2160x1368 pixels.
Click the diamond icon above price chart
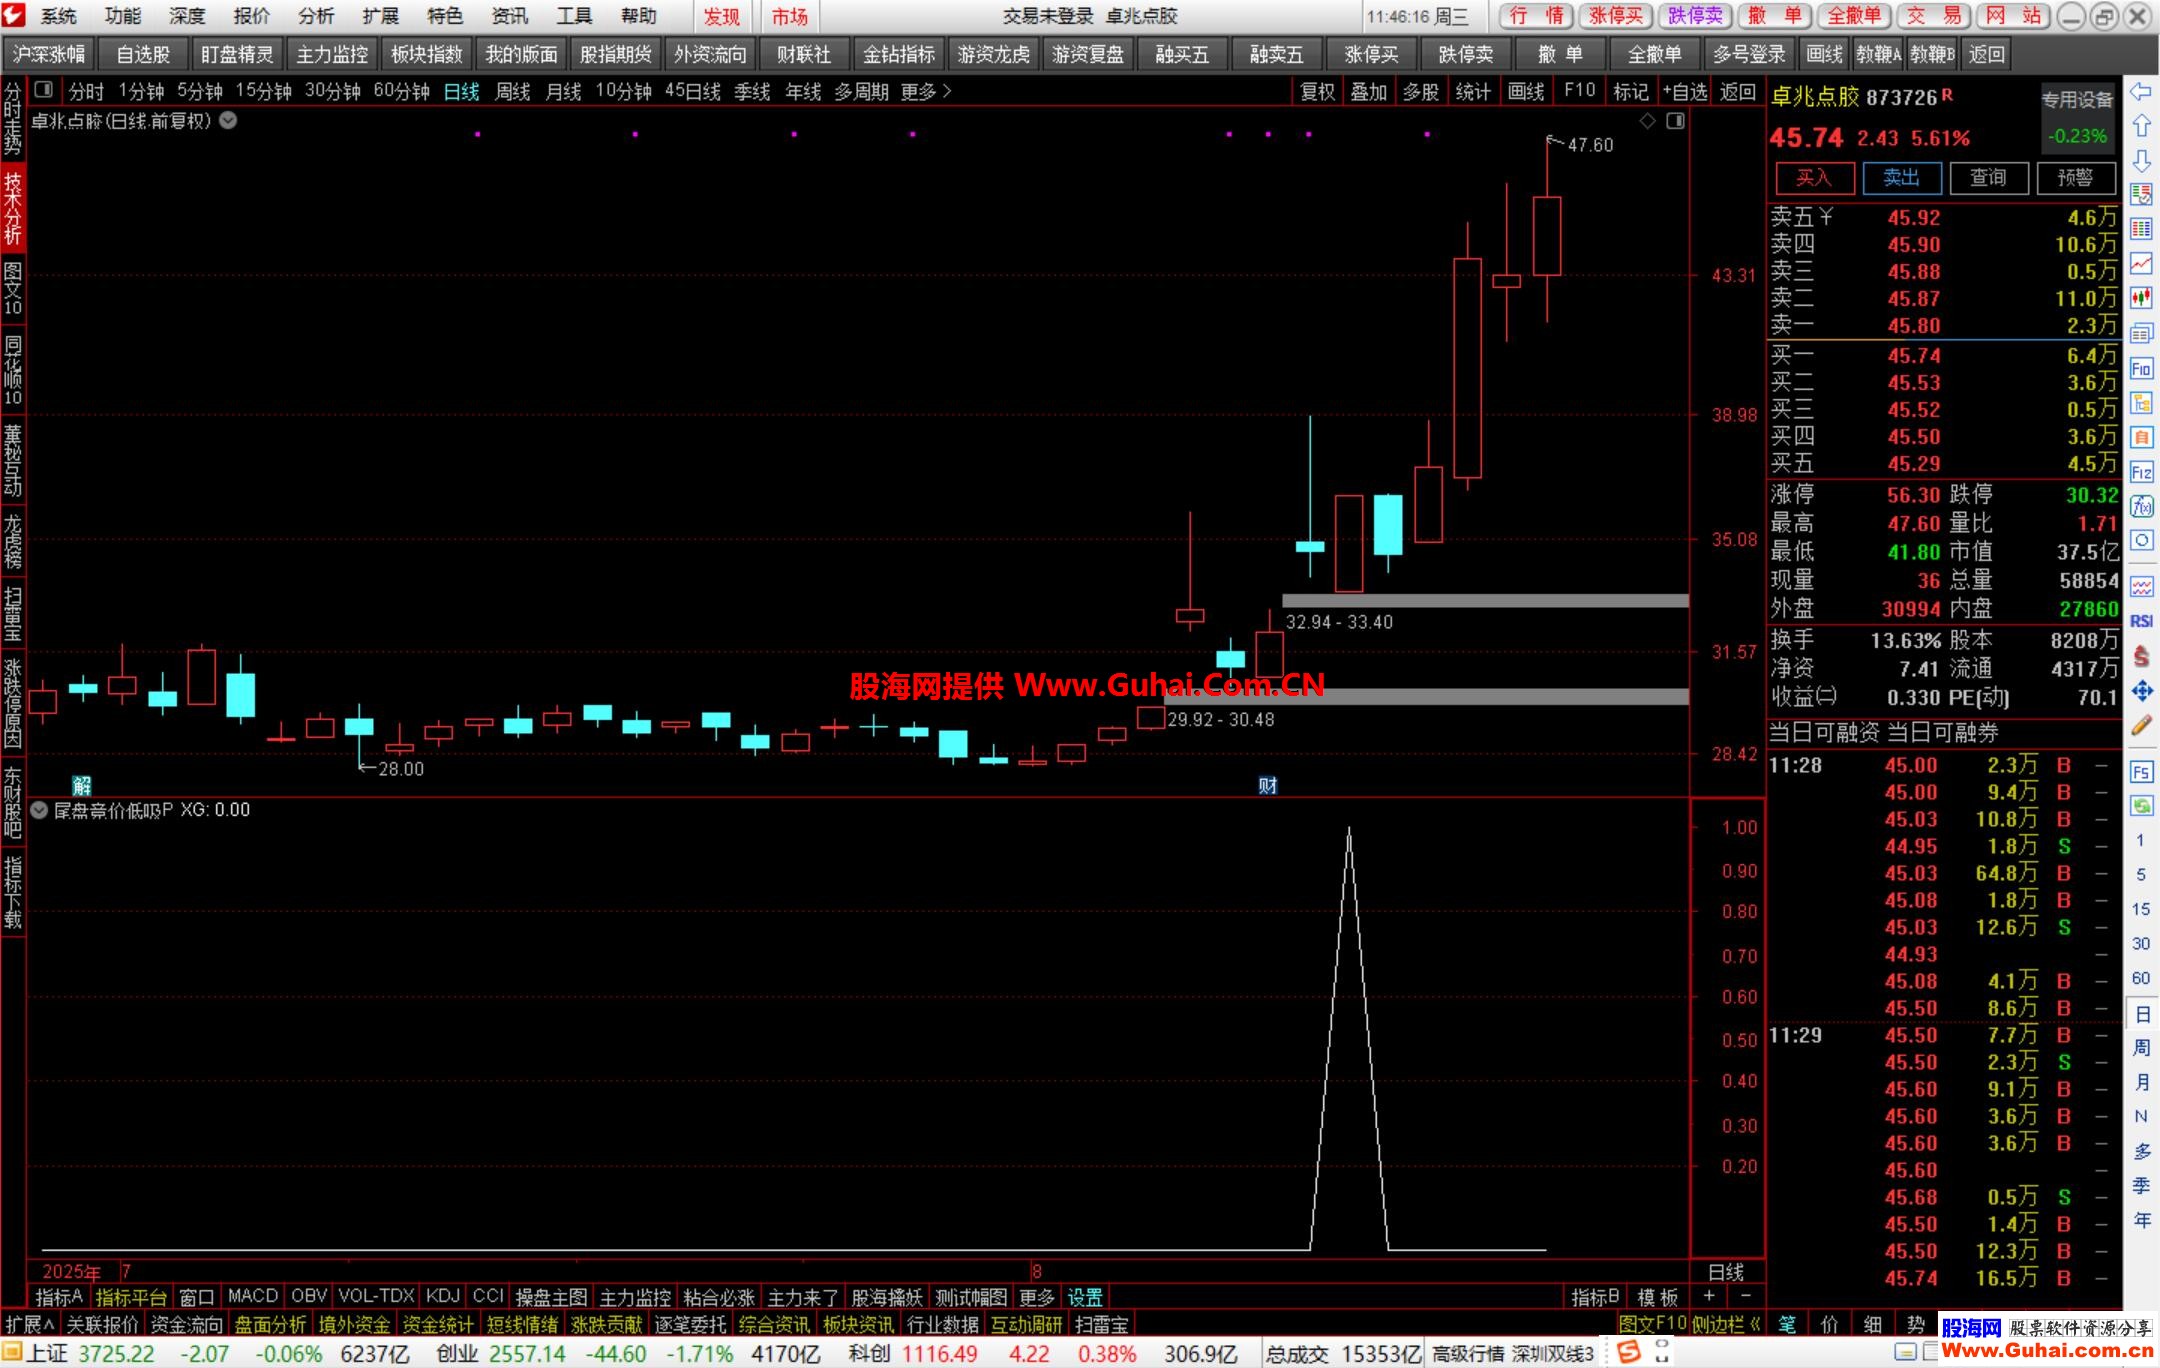click(1647, 121)
